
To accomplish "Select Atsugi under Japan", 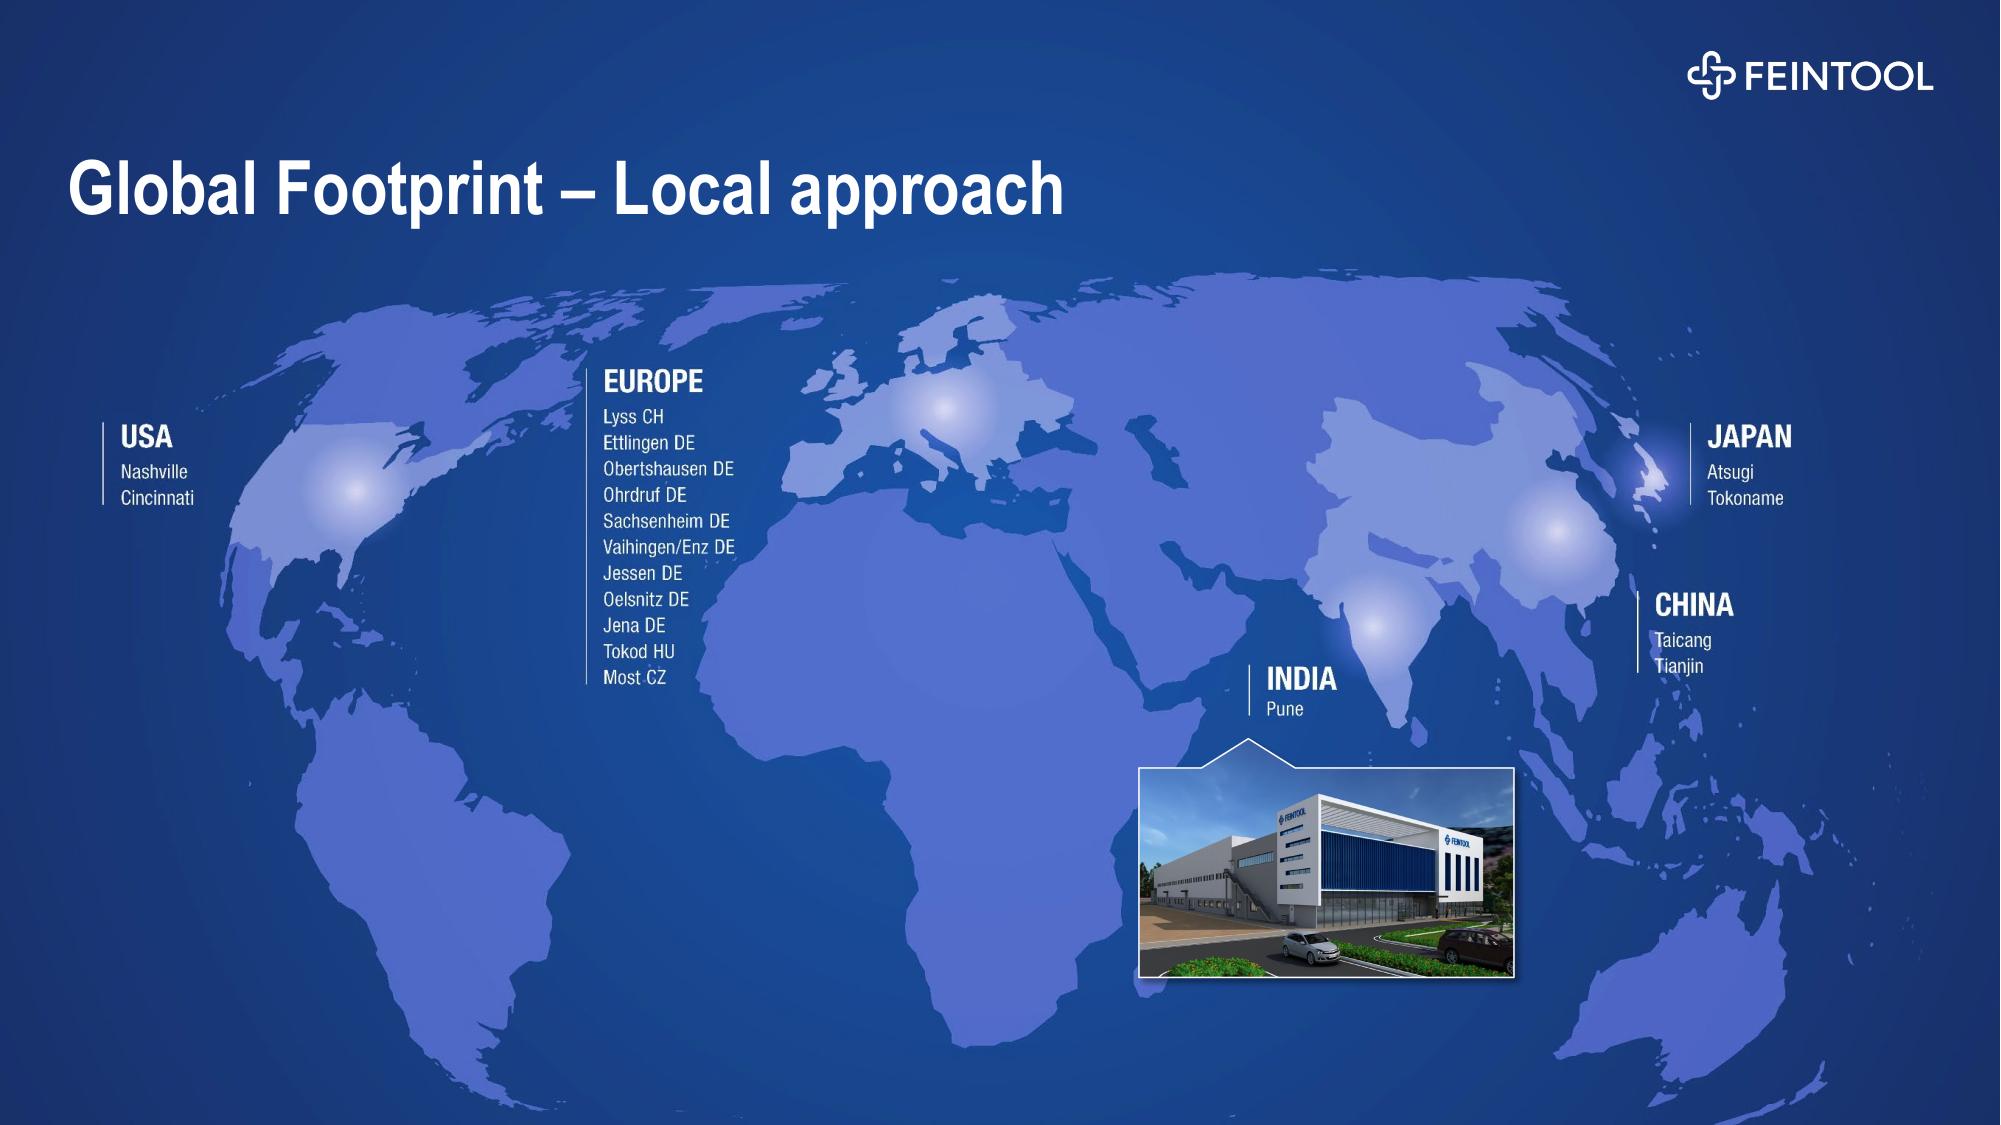I will click(x=1730, y=472).
